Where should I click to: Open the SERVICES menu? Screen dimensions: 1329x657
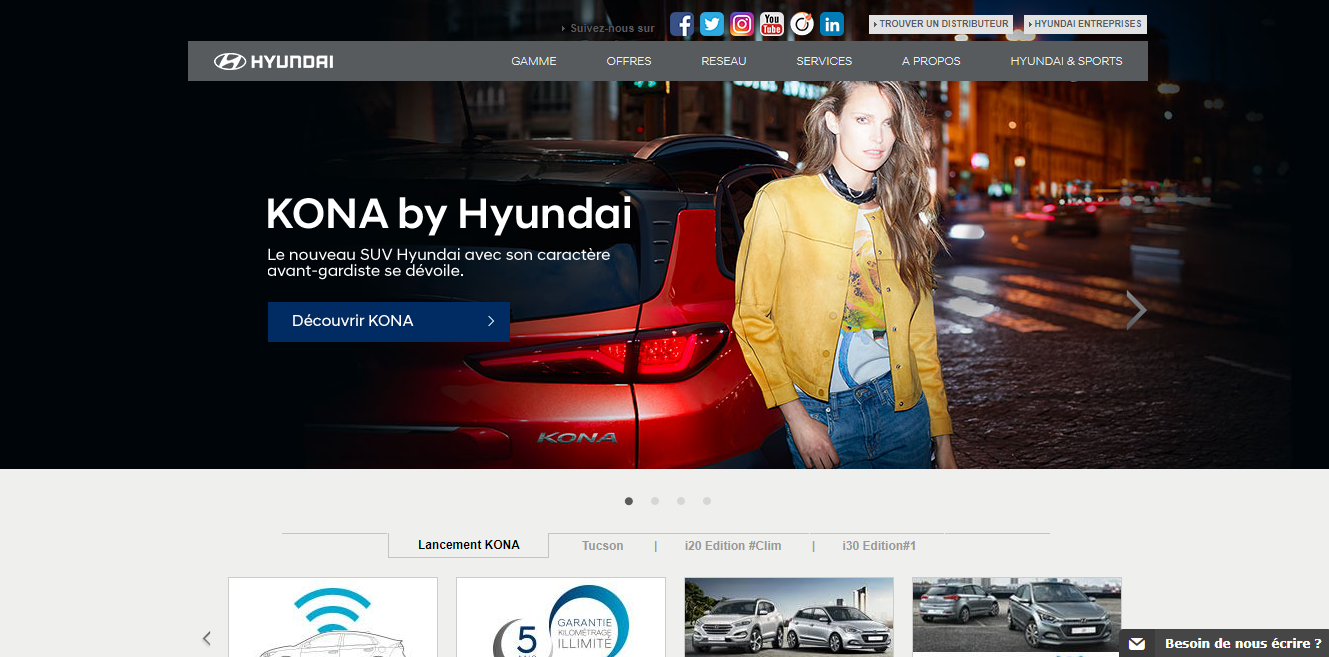pos(824,61)
